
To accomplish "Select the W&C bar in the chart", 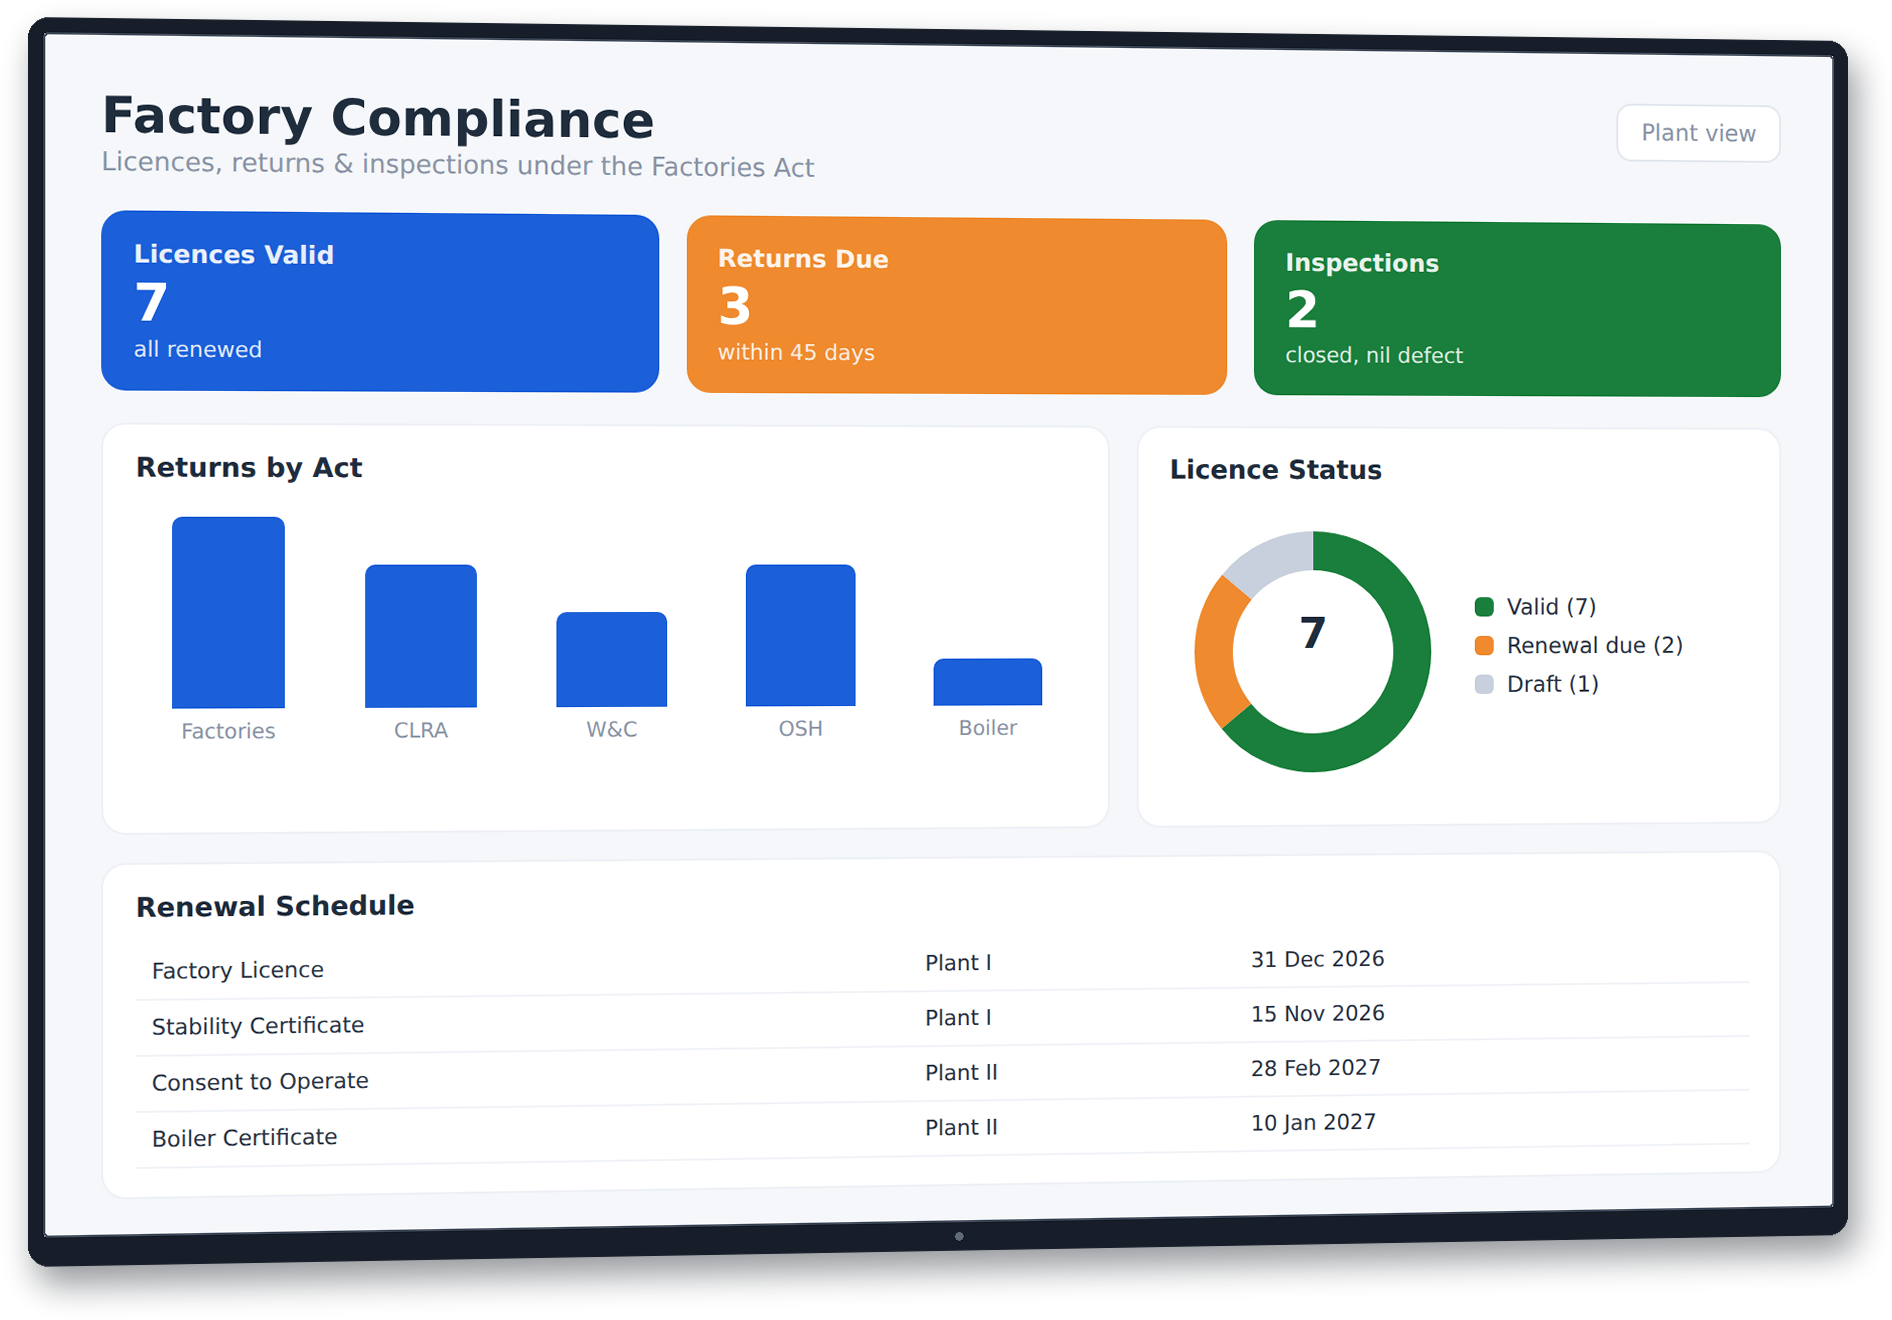I will 611,659.
